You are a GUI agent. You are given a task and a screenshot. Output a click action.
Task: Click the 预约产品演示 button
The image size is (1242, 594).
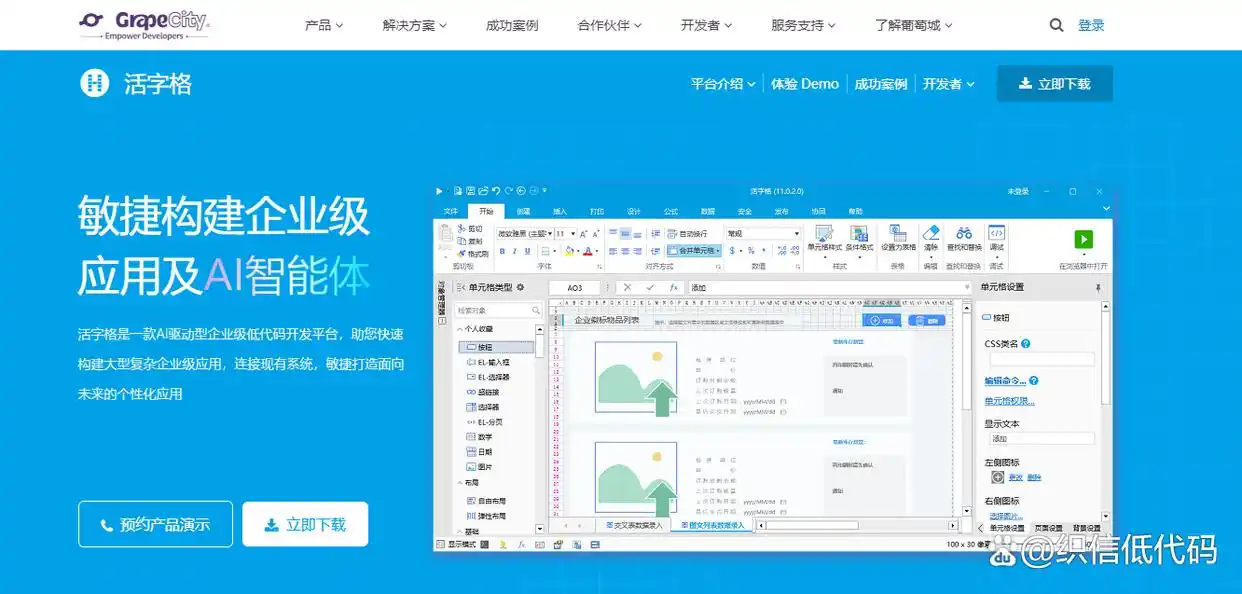pyautogui.click(x=155, y=523)
